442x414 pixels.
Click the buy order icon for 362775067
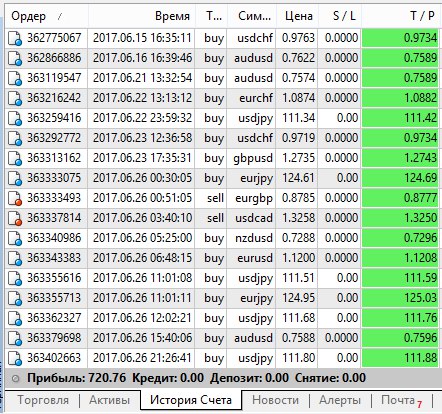[x=15, y=38]
